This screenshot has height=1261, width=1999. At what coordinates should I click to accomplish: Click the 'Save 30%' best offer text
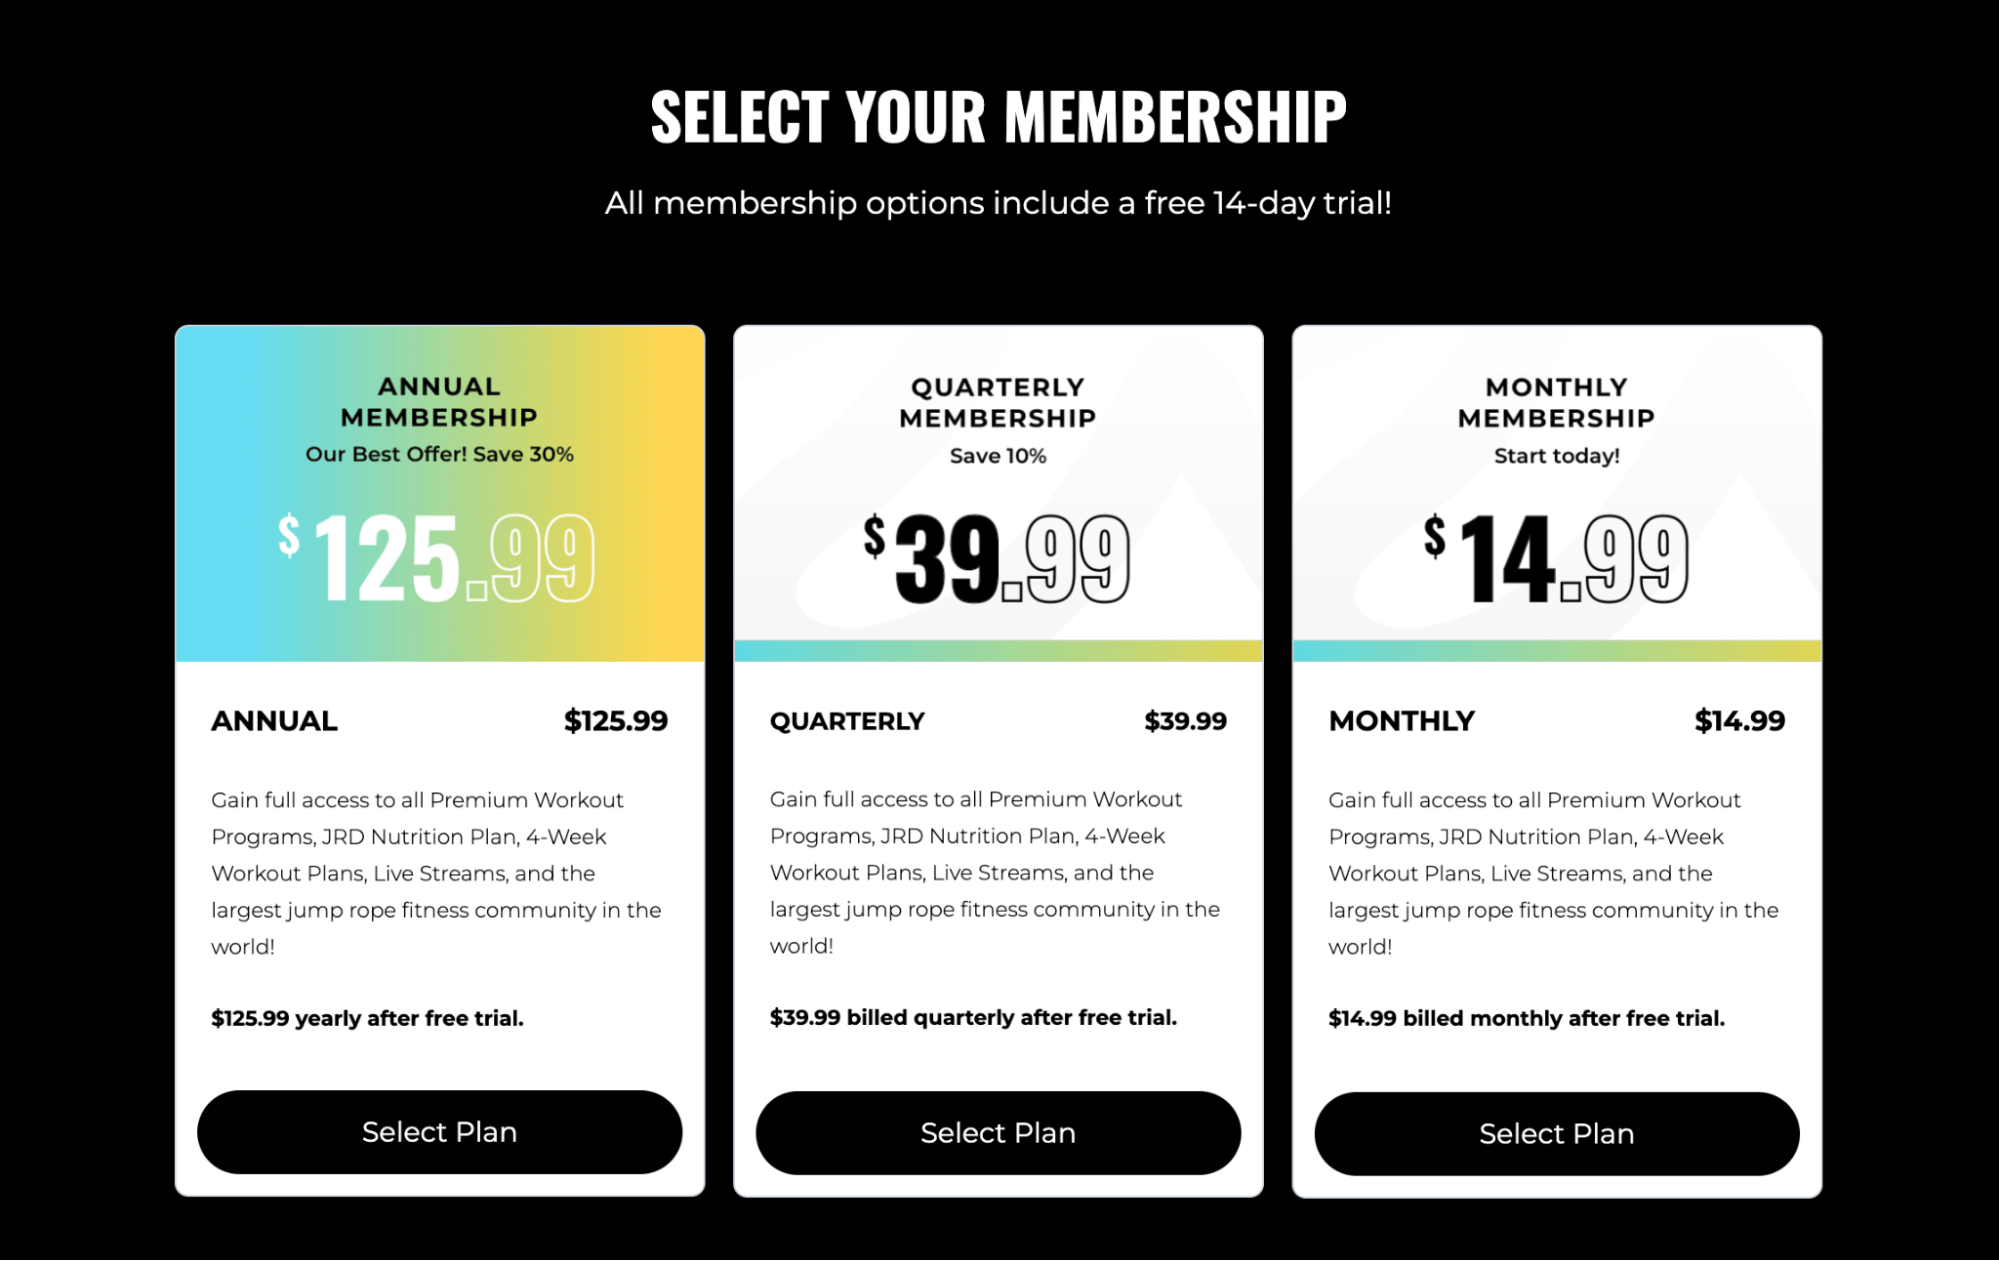[438, 453]
